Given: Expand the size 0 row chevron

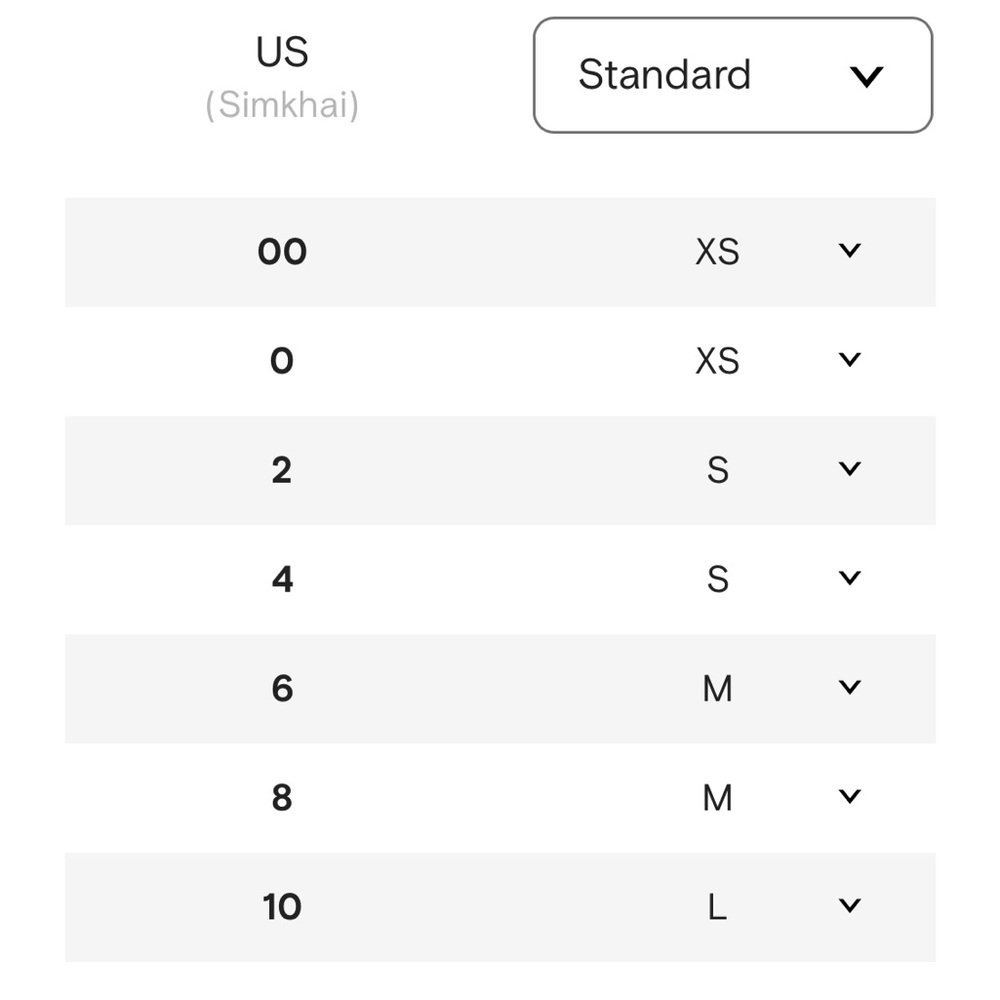Looking at the screenshot, I should [x=849, y=359].
